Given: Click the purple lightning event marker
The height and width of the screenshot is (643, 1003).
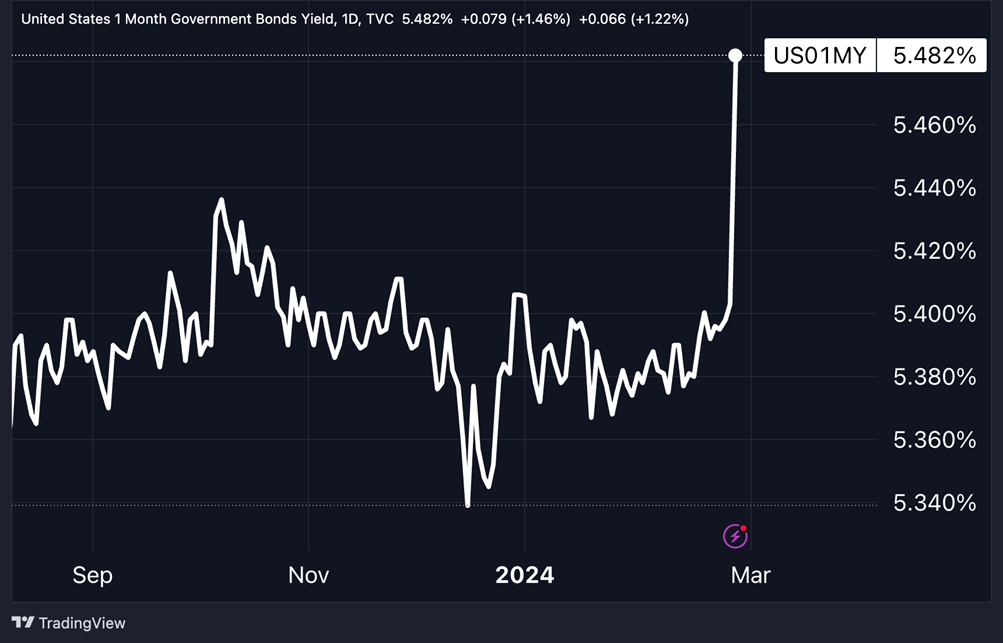Looking at the screenshot, I should coord(735,536).
